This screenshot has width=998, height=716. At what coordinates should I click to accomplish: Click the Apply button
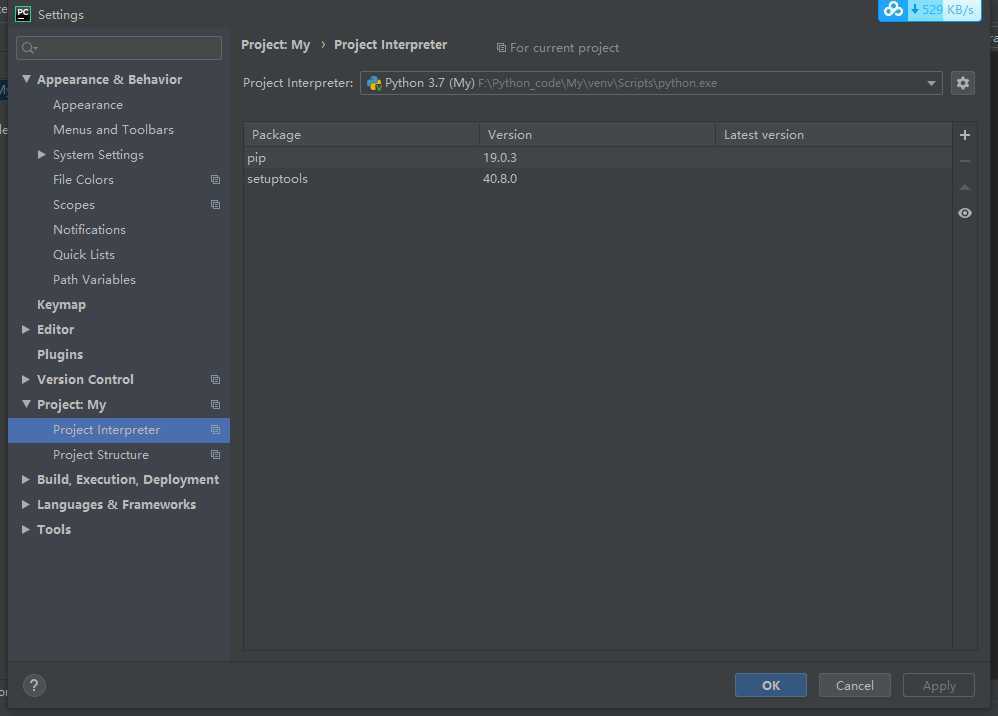coord(939,685)
